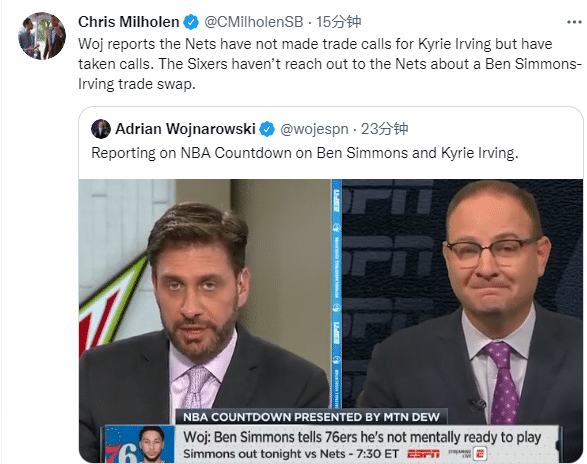
Task: Click the verified badge beside Adrian Wojnarowski
Action: click(x=267, y=129)
